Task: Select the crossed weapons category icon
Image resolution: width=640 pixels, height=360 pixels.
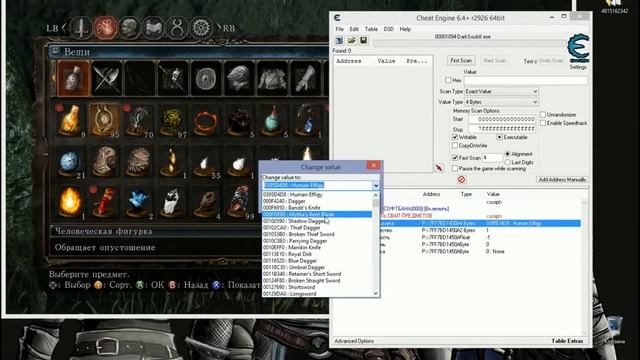Action: (x=107, y=78)
